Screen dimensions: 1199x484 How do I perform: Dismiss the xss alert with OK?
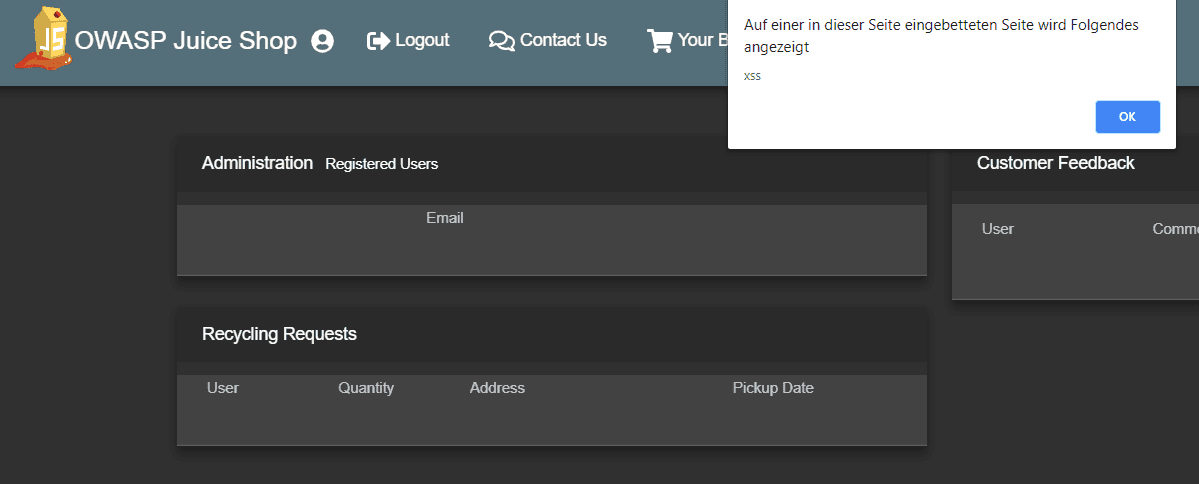click(x=1127, y=117)
